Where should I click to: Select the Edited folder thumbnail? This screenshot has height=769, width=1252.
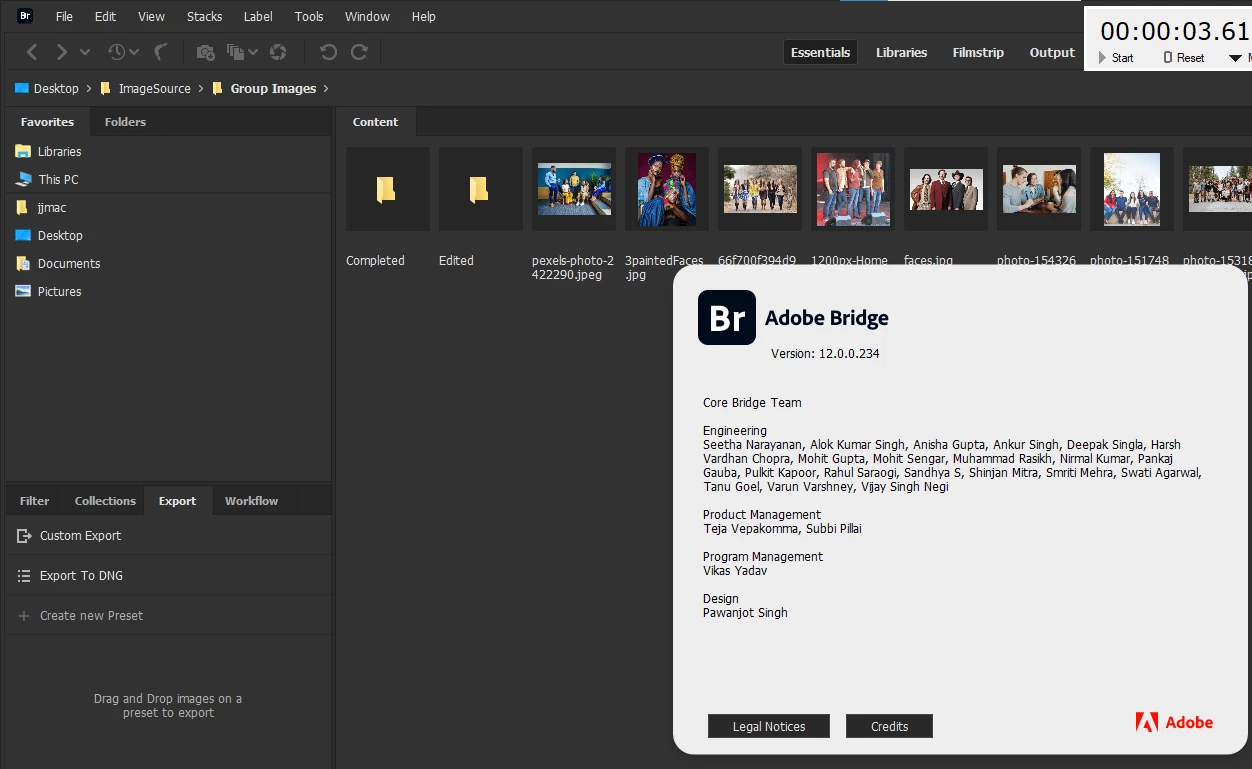click(480, 190)
